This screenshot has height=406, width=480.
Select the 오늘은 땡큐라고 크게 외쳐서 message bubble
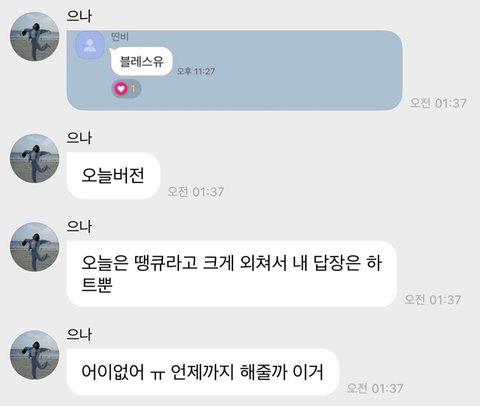click(x=232, y=274)
